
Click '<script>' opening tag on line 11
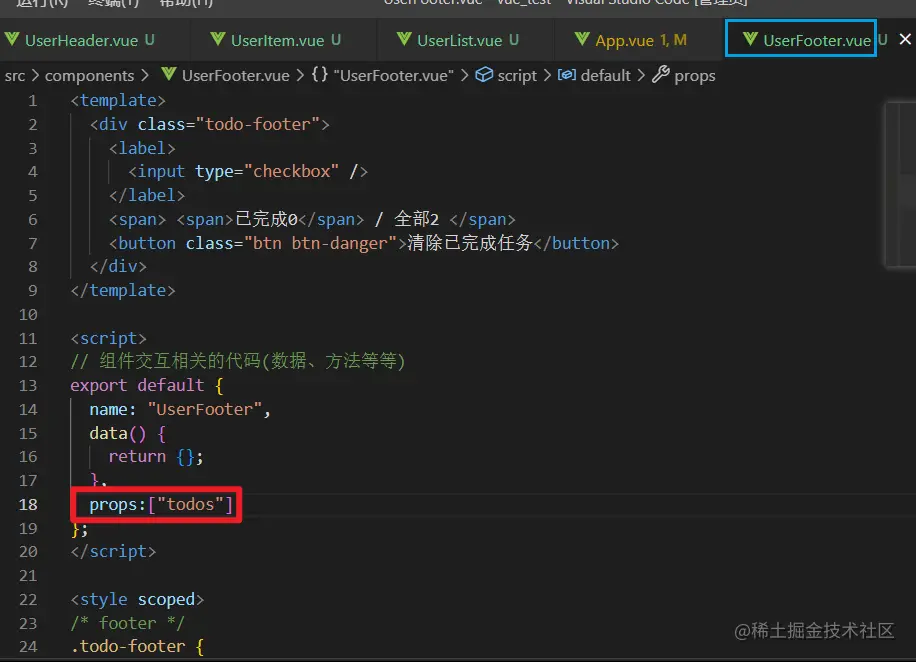[x=109, y=338]
